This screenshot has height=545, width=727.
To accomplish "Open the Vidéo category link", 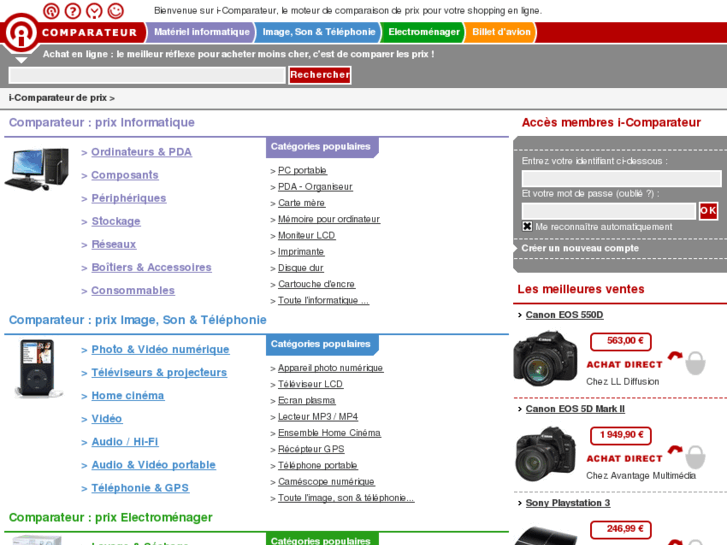I will pos(107,419).
